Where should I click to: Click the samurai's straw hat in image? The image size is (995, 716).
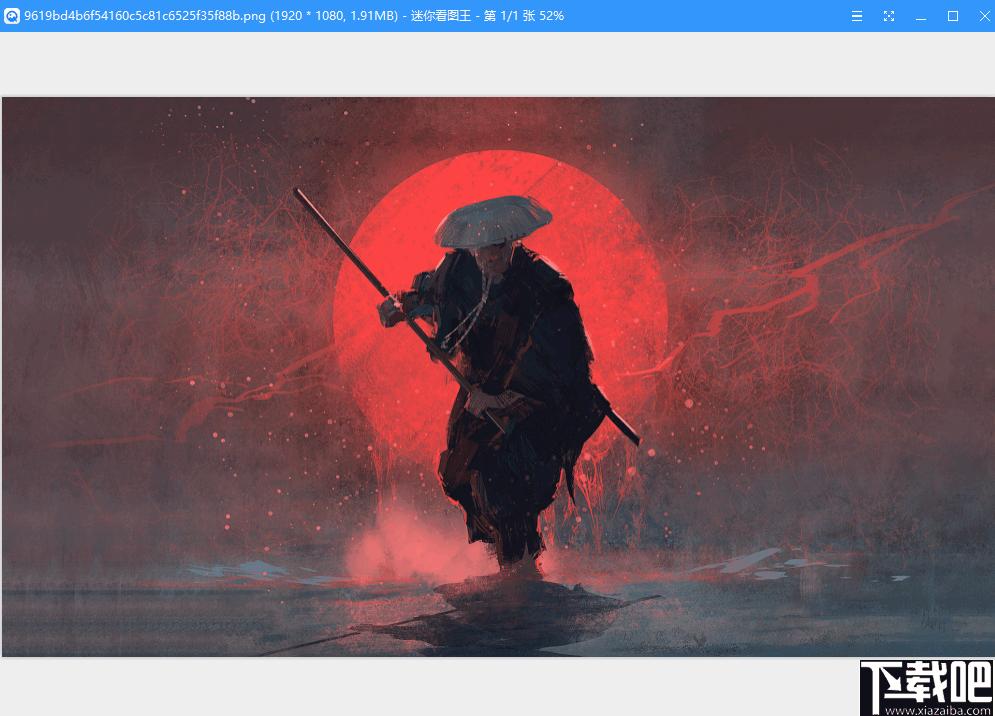[493, 221]
